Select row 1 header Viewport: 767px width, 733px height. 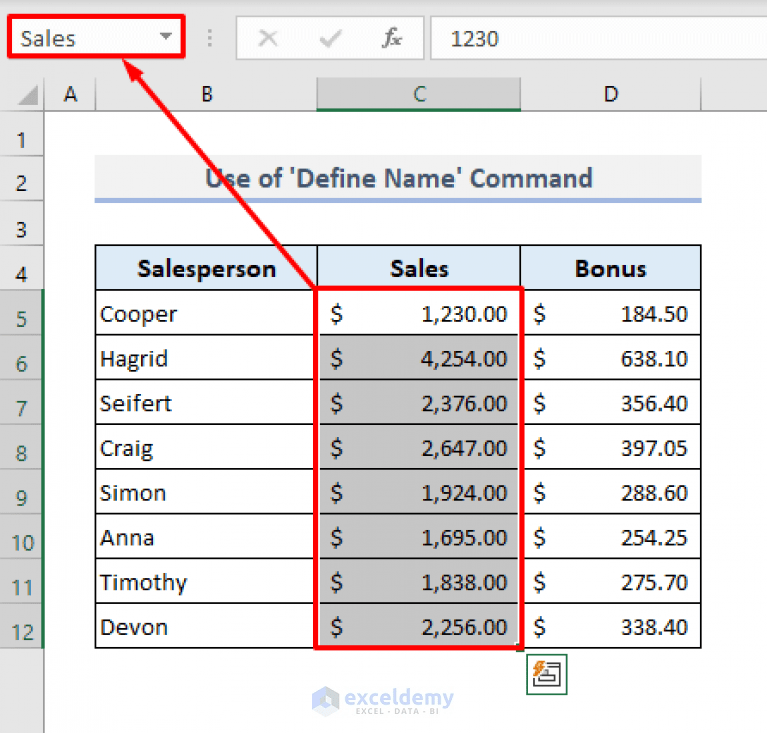coord(22,134)
